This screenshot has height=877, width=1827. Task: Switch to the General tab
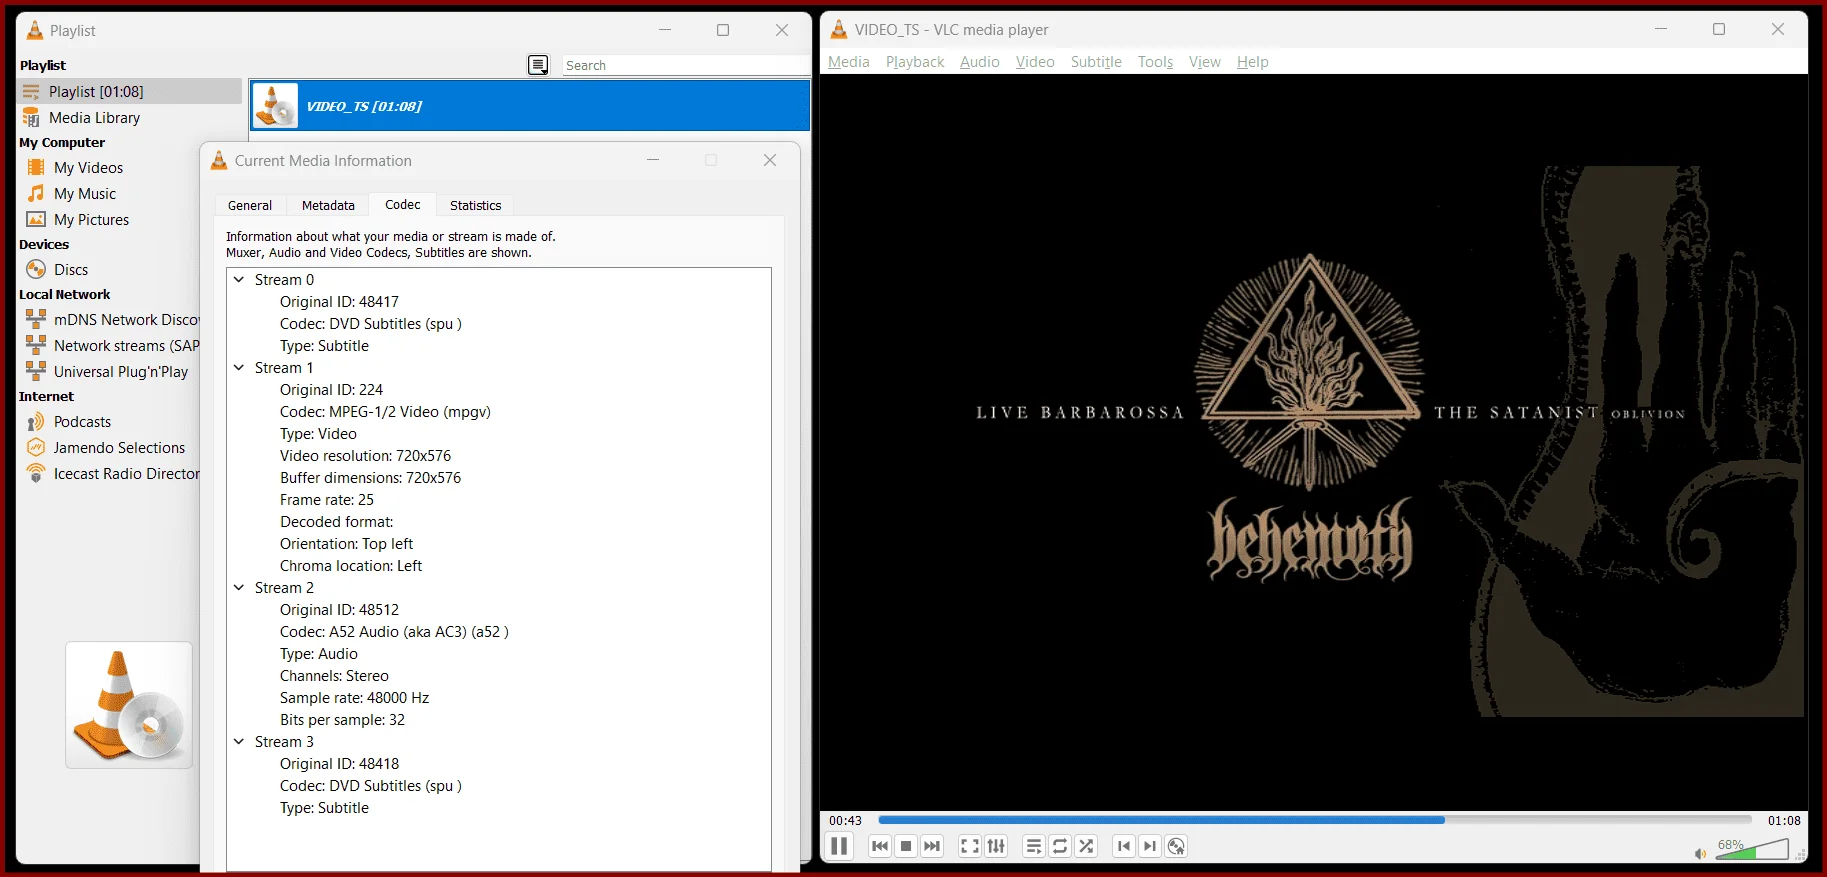point(250,205)
